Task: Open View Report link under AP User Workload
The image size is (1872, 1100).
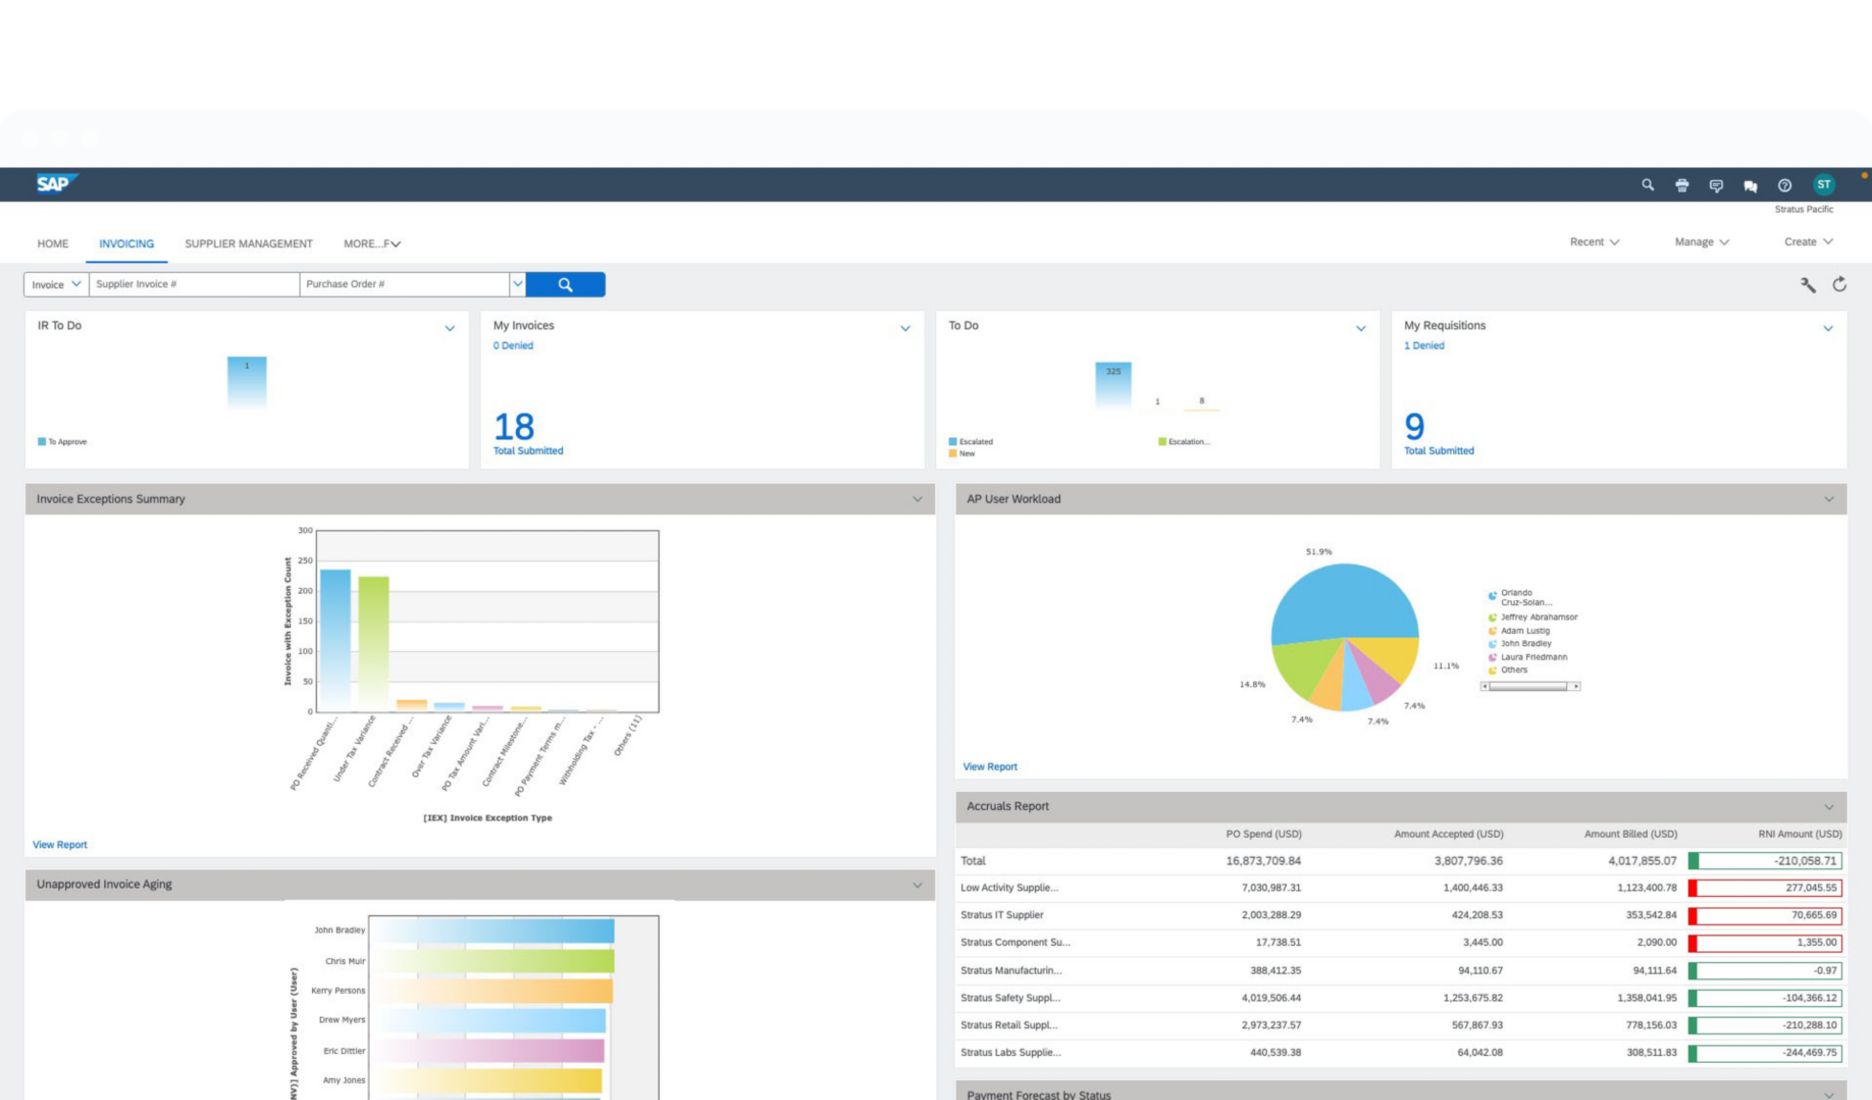Action: coord(989,767)
